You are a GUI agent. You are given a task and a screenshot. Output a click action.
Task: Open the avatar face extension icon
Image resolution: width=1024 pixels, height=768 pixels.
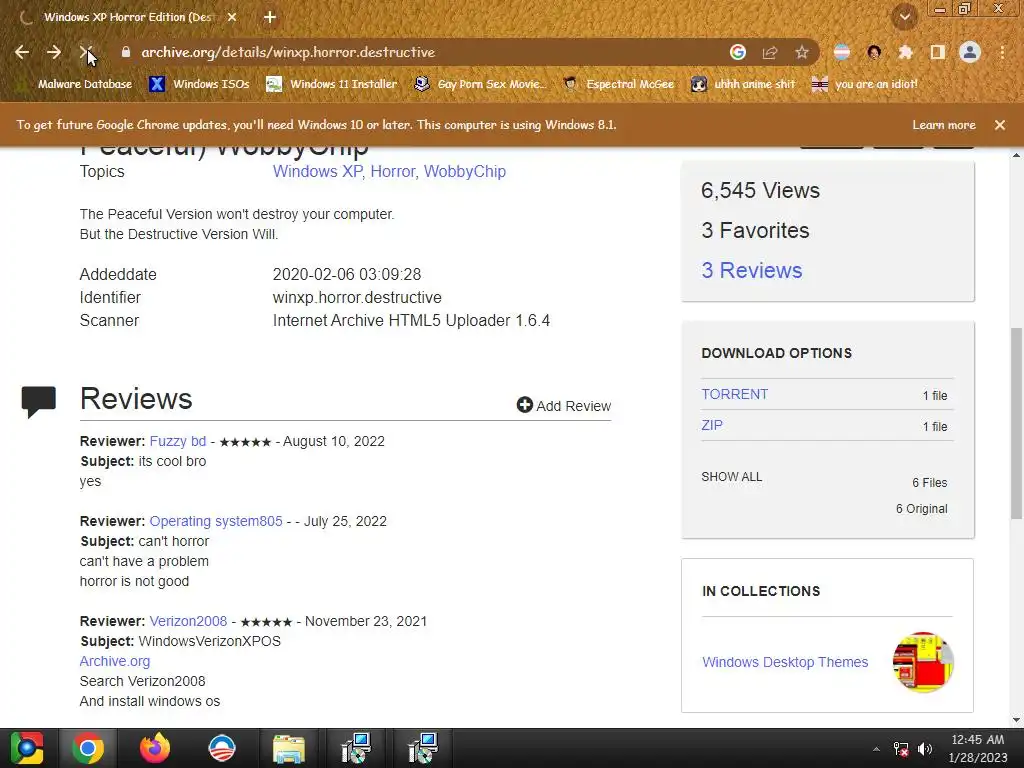pyautogui.click(x=874, y=52)
